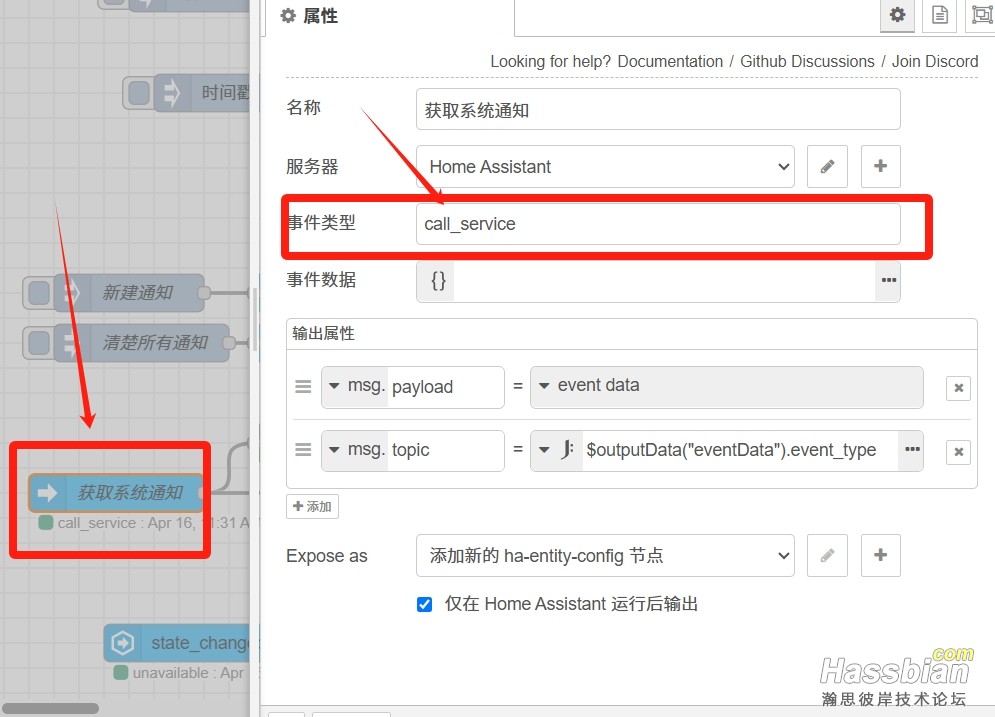The image size is (995, 717).
Task: Select the 获取系统通知 events node
Action: click(116, 492)
